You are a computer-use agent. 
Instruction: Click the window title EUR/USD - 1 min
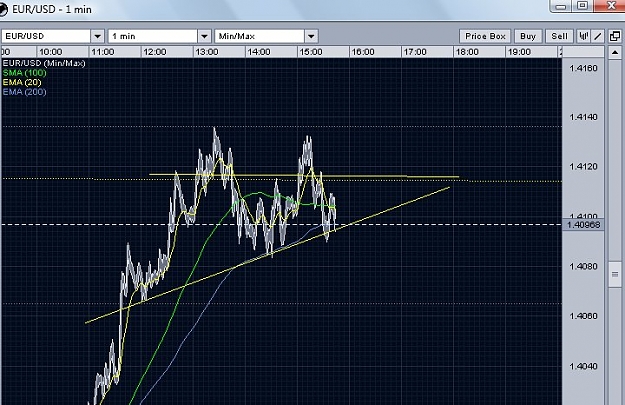click(52, 10)
